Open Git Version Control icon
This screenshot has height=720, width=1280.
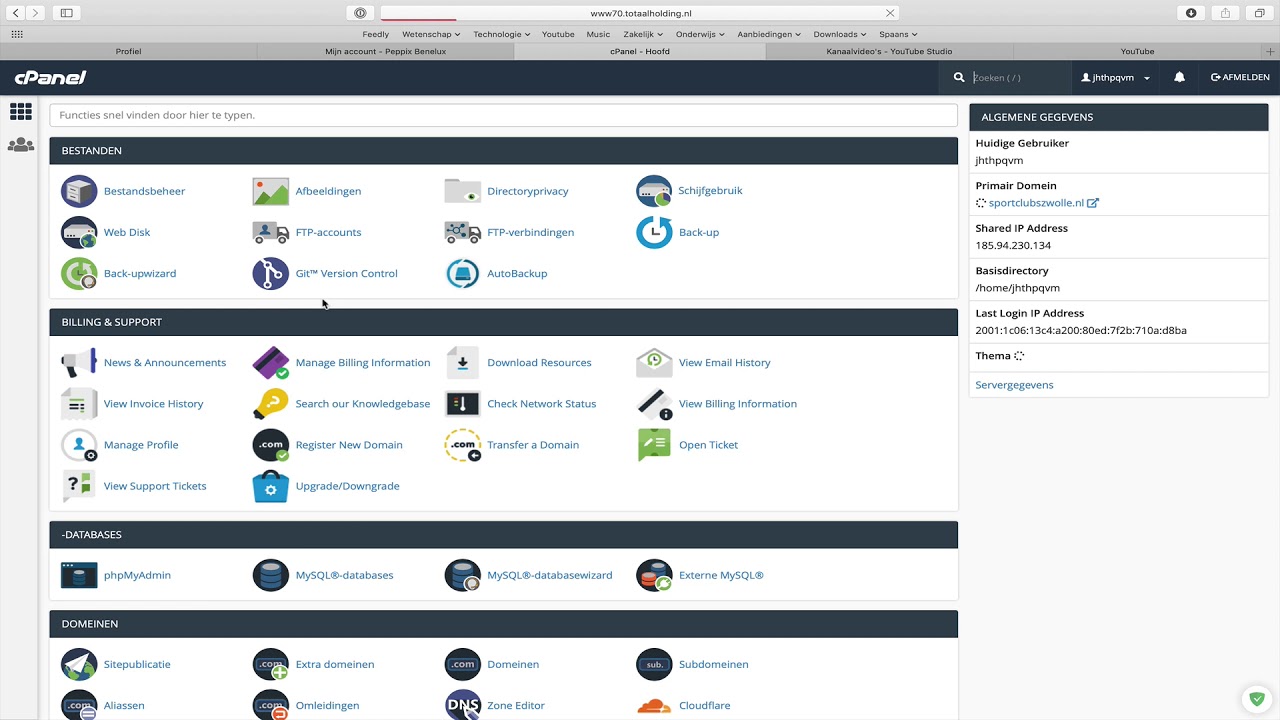click(271, 273)
